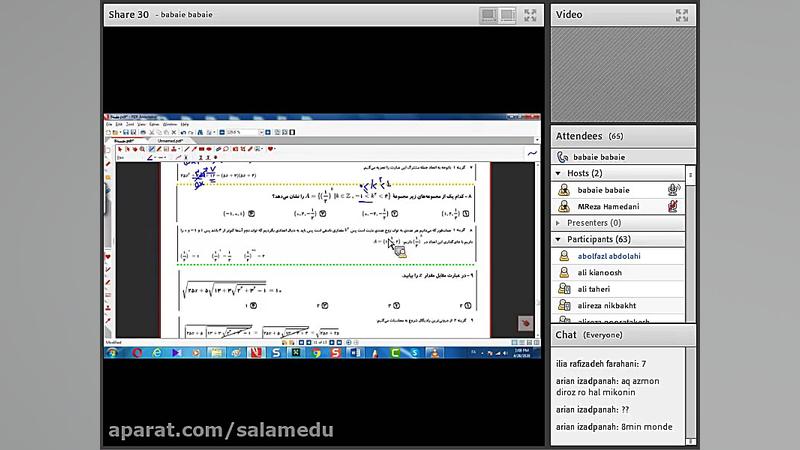
Task: Expand the Presenters (0) group
Action: pyautogui.click(x=558, y=223)
